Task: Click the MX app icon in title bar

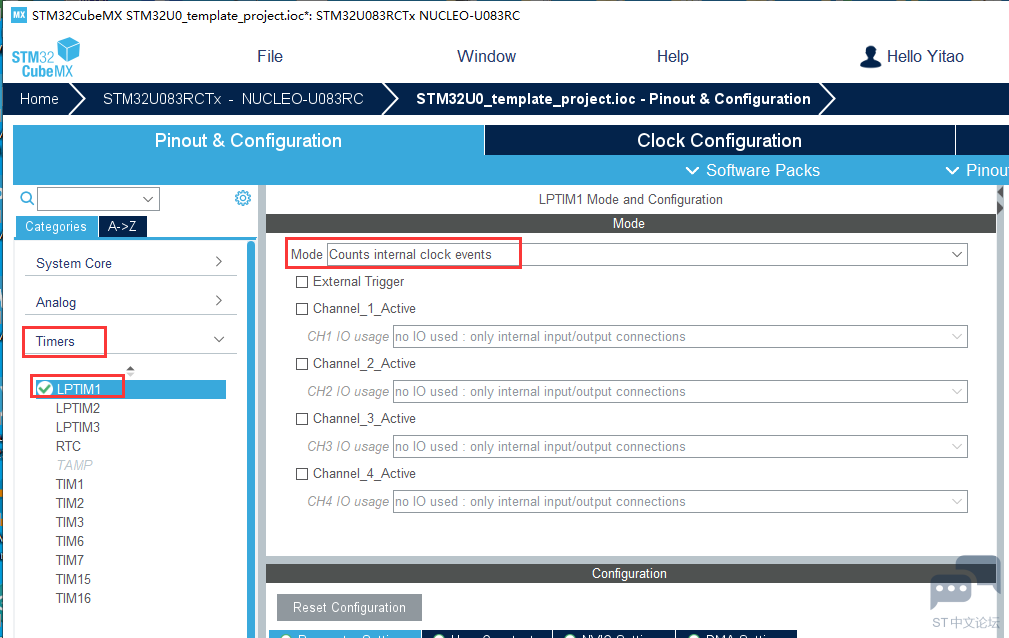Action: coord(19,15)
